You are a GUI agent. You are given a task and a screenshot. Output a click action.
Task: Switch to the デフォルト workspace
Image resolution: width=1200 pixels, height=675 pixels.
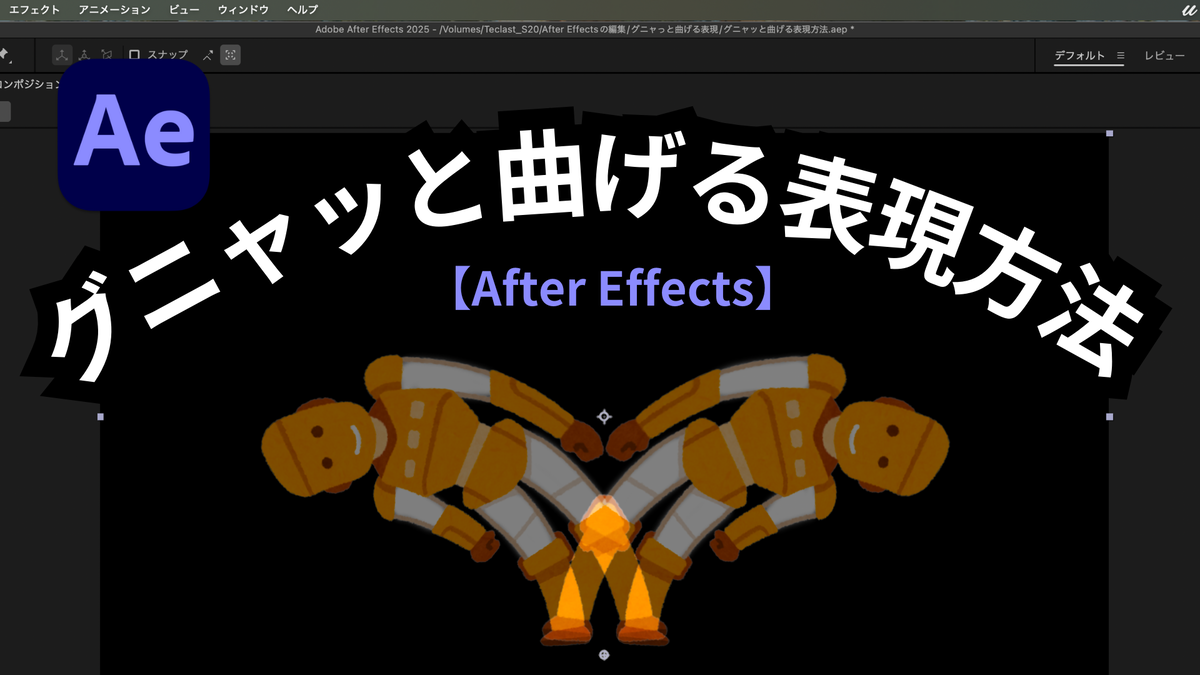point(1079,56)
